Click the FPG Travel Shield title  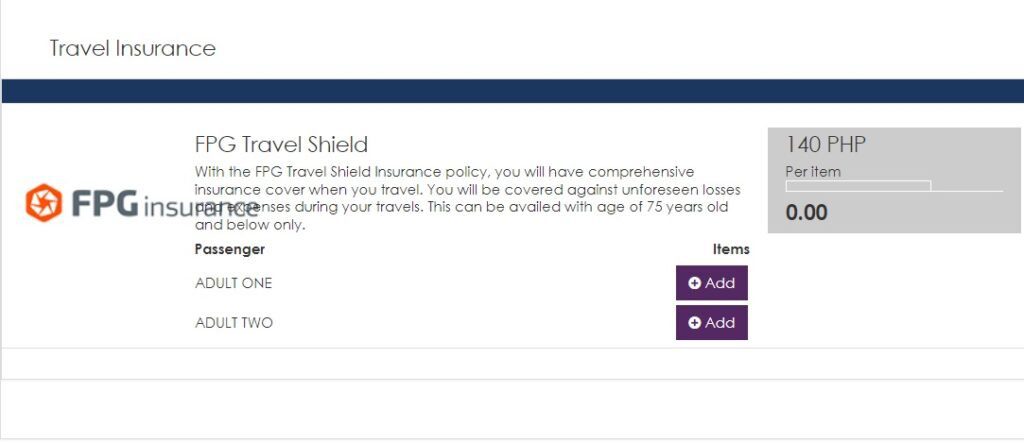coord(281,144)
